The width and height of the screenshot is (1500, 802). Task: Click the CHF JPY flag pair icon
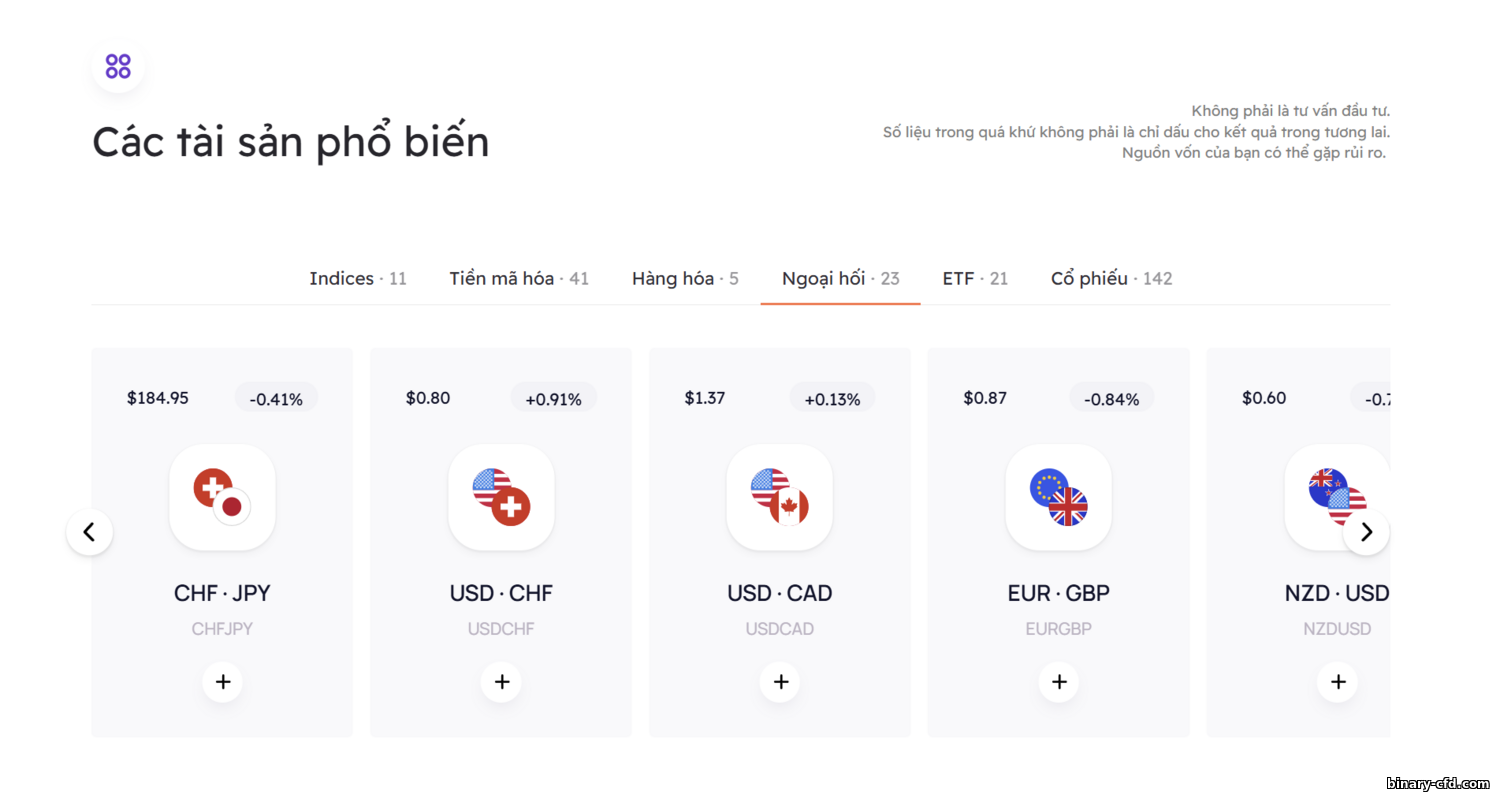(x=222, y=497)
